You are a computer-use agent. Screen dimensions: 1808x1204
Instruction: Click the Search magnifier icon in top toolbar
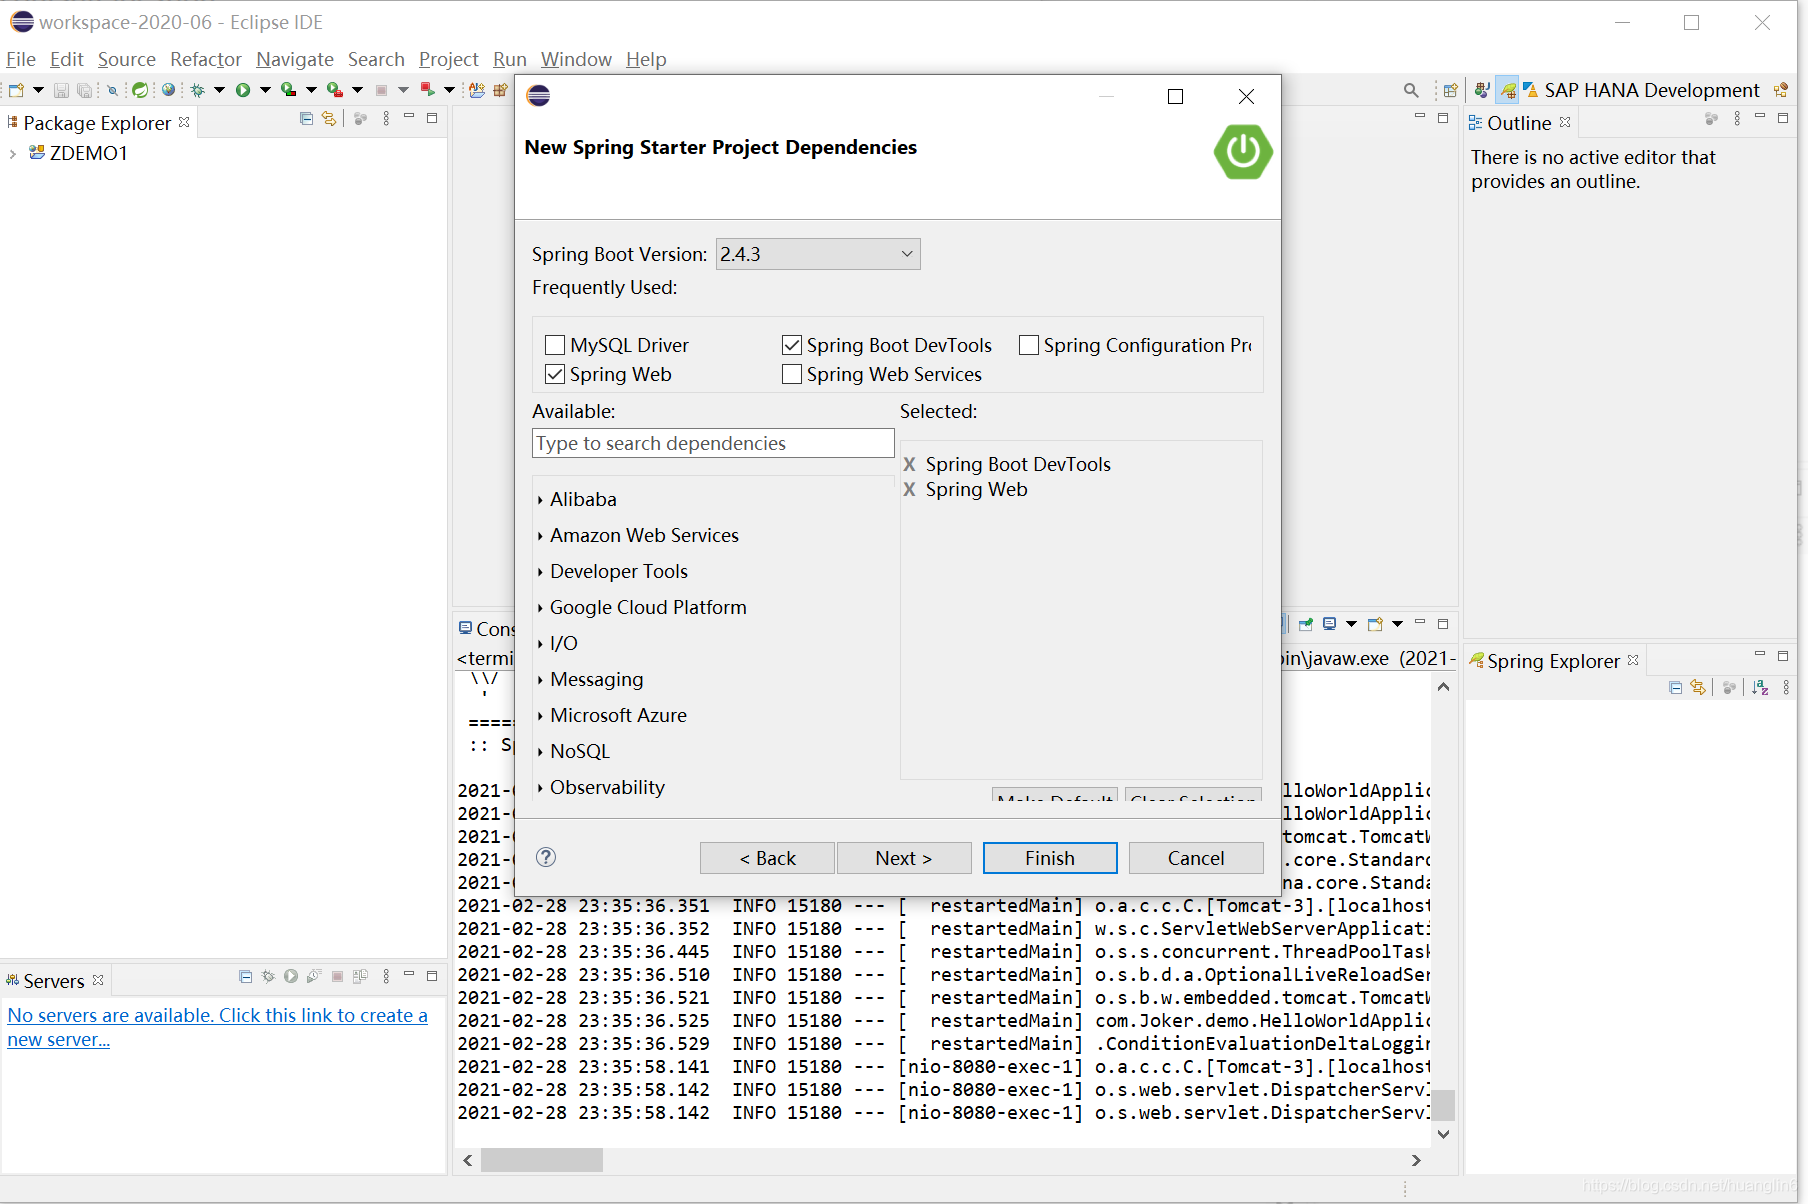point(1411,90)
